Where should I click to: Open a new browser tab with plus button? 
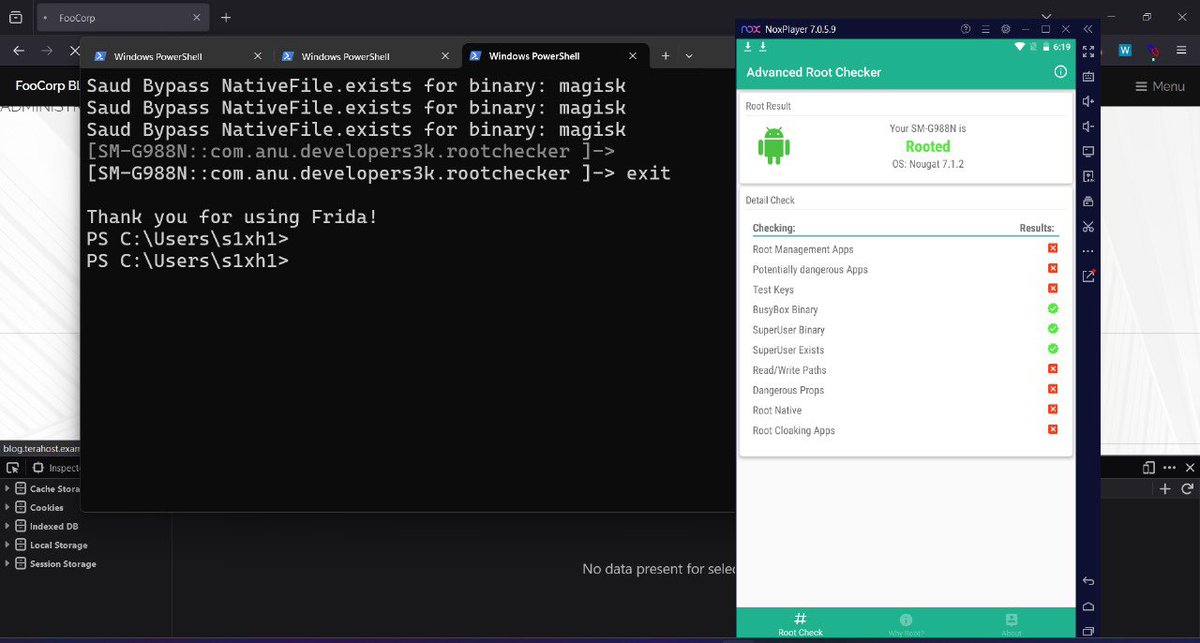226,17
